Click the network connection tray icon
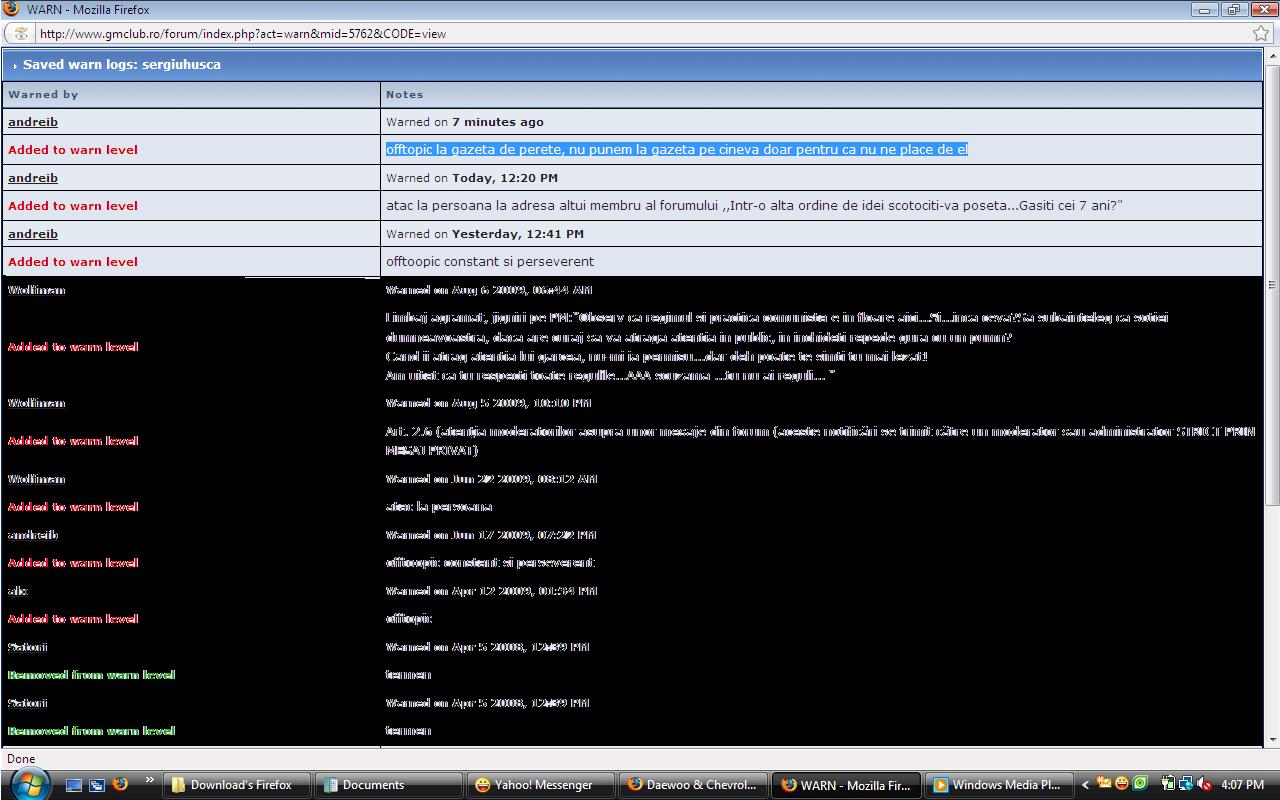Image resolution: width=1280 pixels, height=800 pixels. pos(1186,785)
